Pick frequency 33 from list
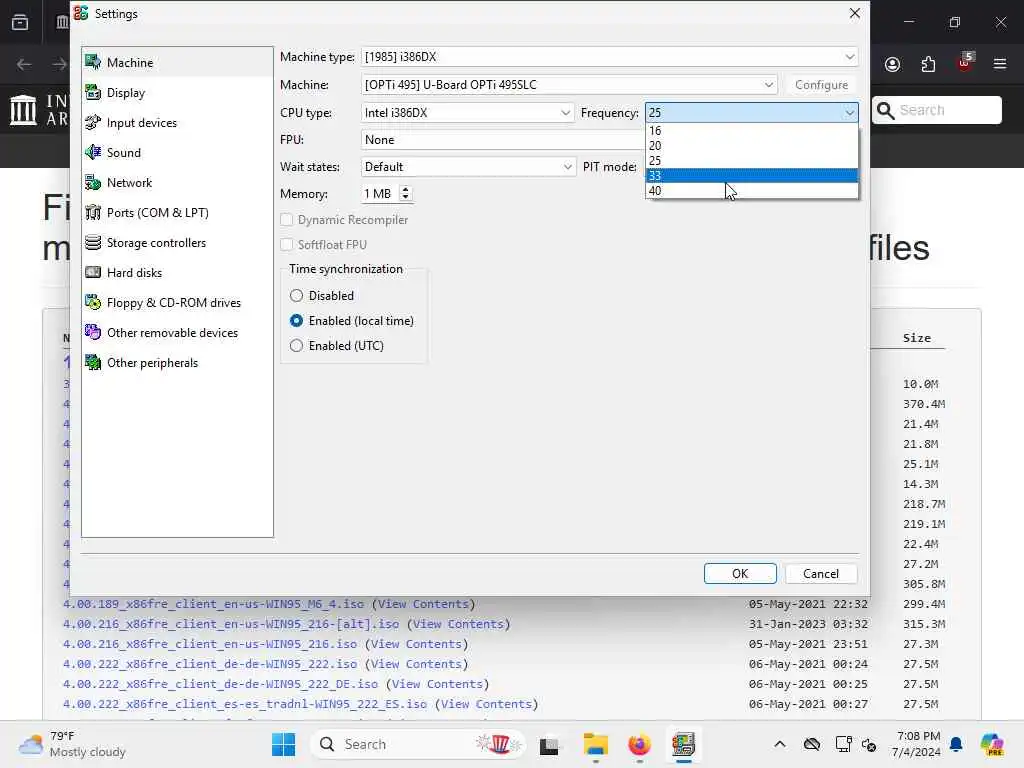Screen dimensions: 1024x768 click(751, 176)
